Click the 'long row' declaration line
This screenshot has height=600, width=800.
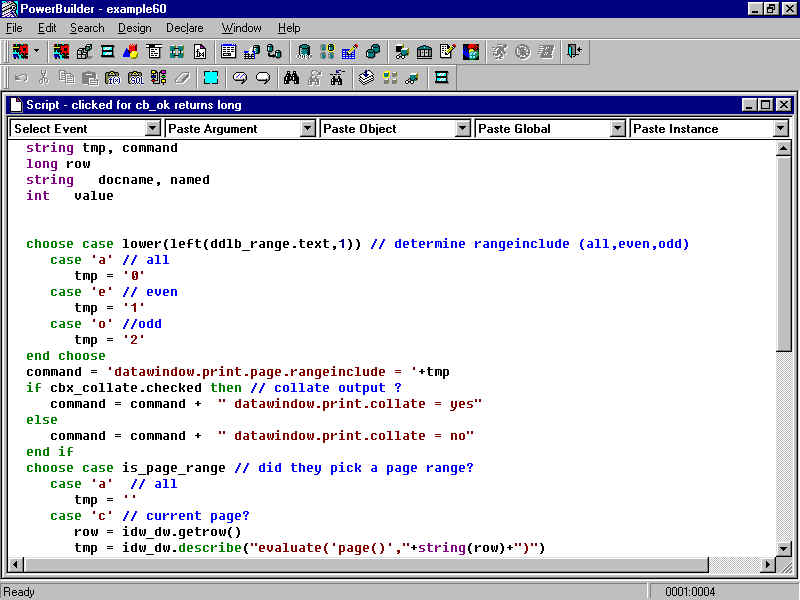click(58, 164)
